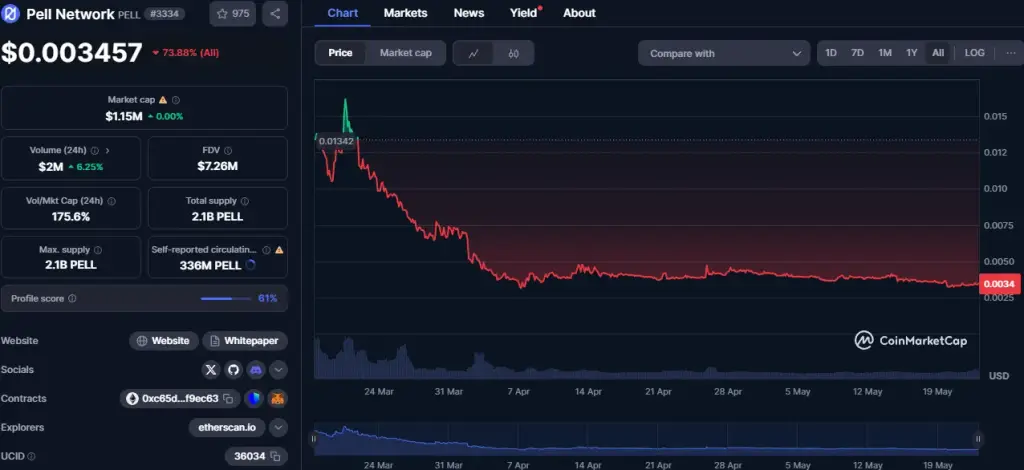
Task: Select the Price toggle
Action: pyautogui.click(x=340, y=53)
